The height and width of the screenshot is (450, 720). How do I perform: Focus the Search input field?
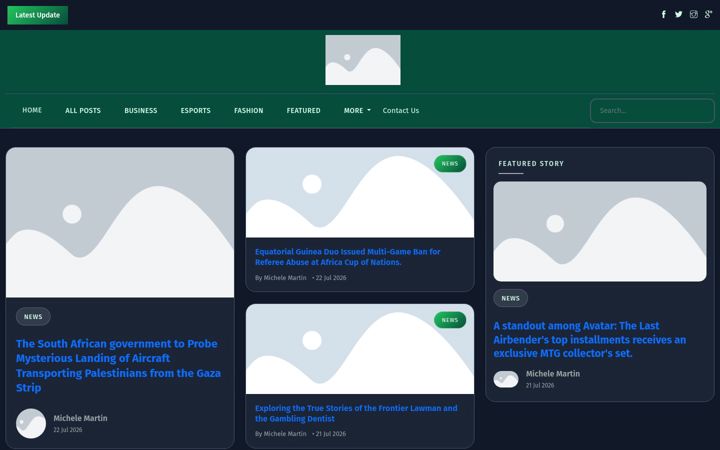pyautogui.click(x=652, y=111)
